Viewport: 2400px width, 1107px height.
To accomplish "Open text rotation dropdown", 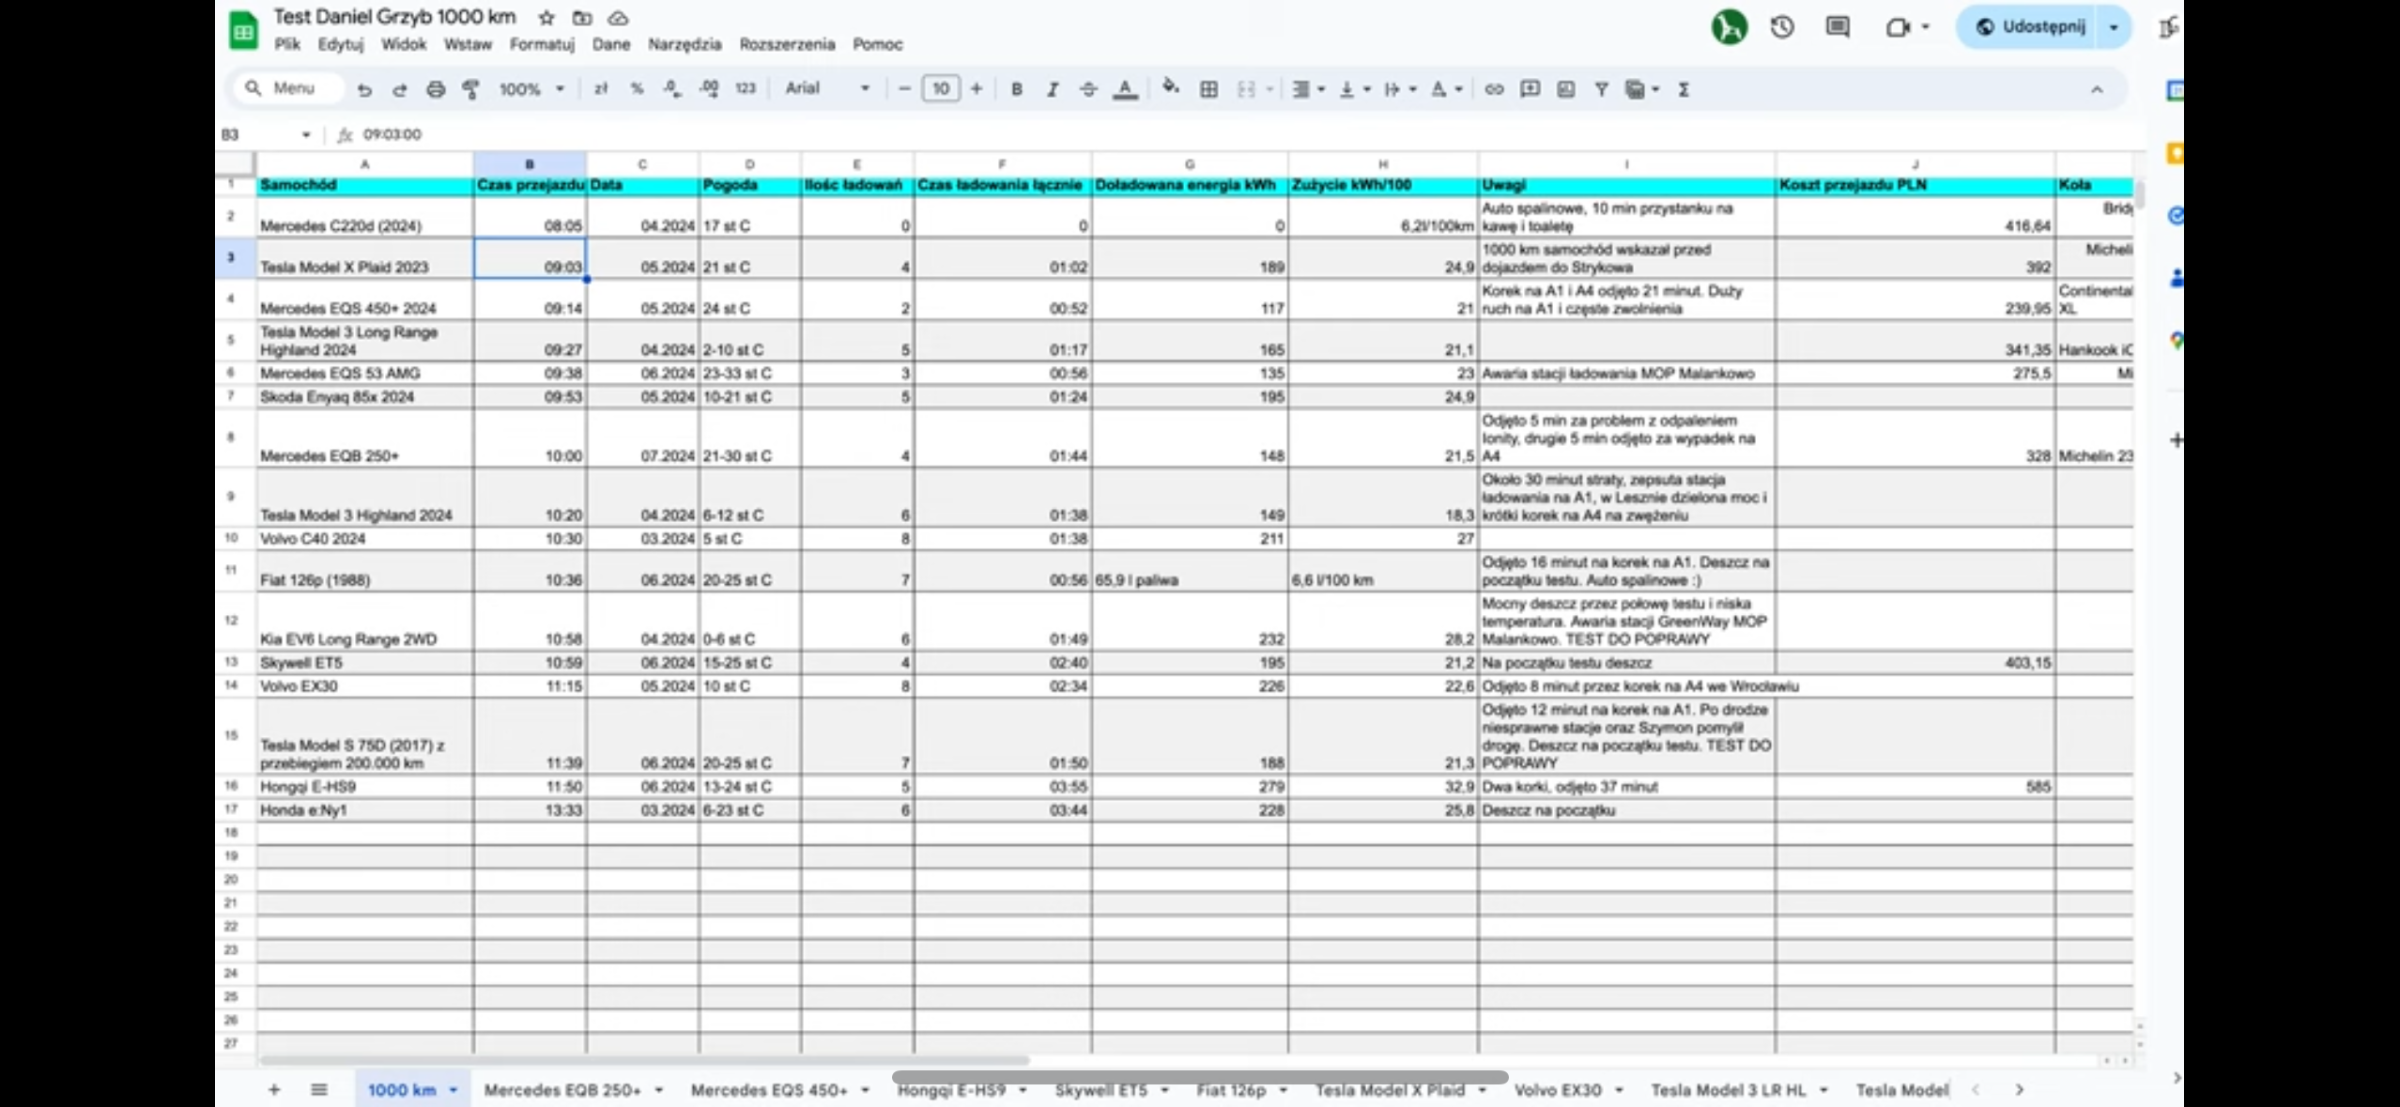I will click(1446, 89).
